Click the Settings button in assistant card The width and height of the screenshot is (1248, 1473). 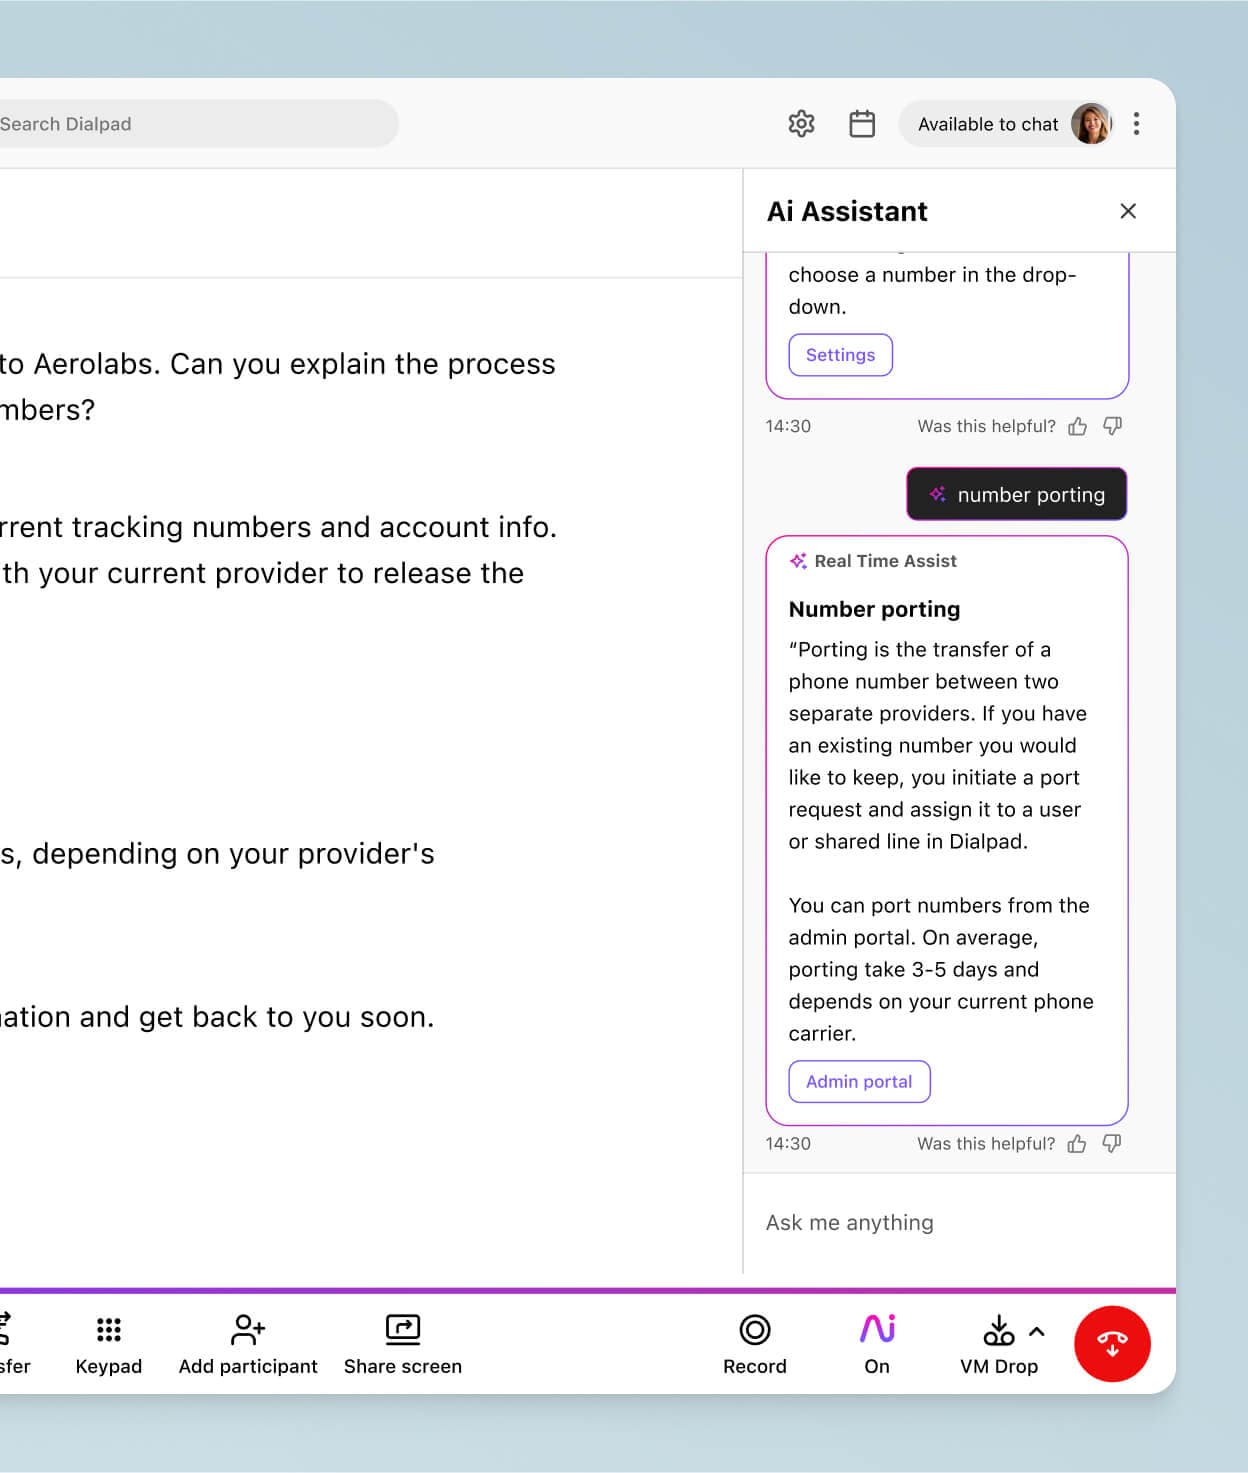pos(840,355)
